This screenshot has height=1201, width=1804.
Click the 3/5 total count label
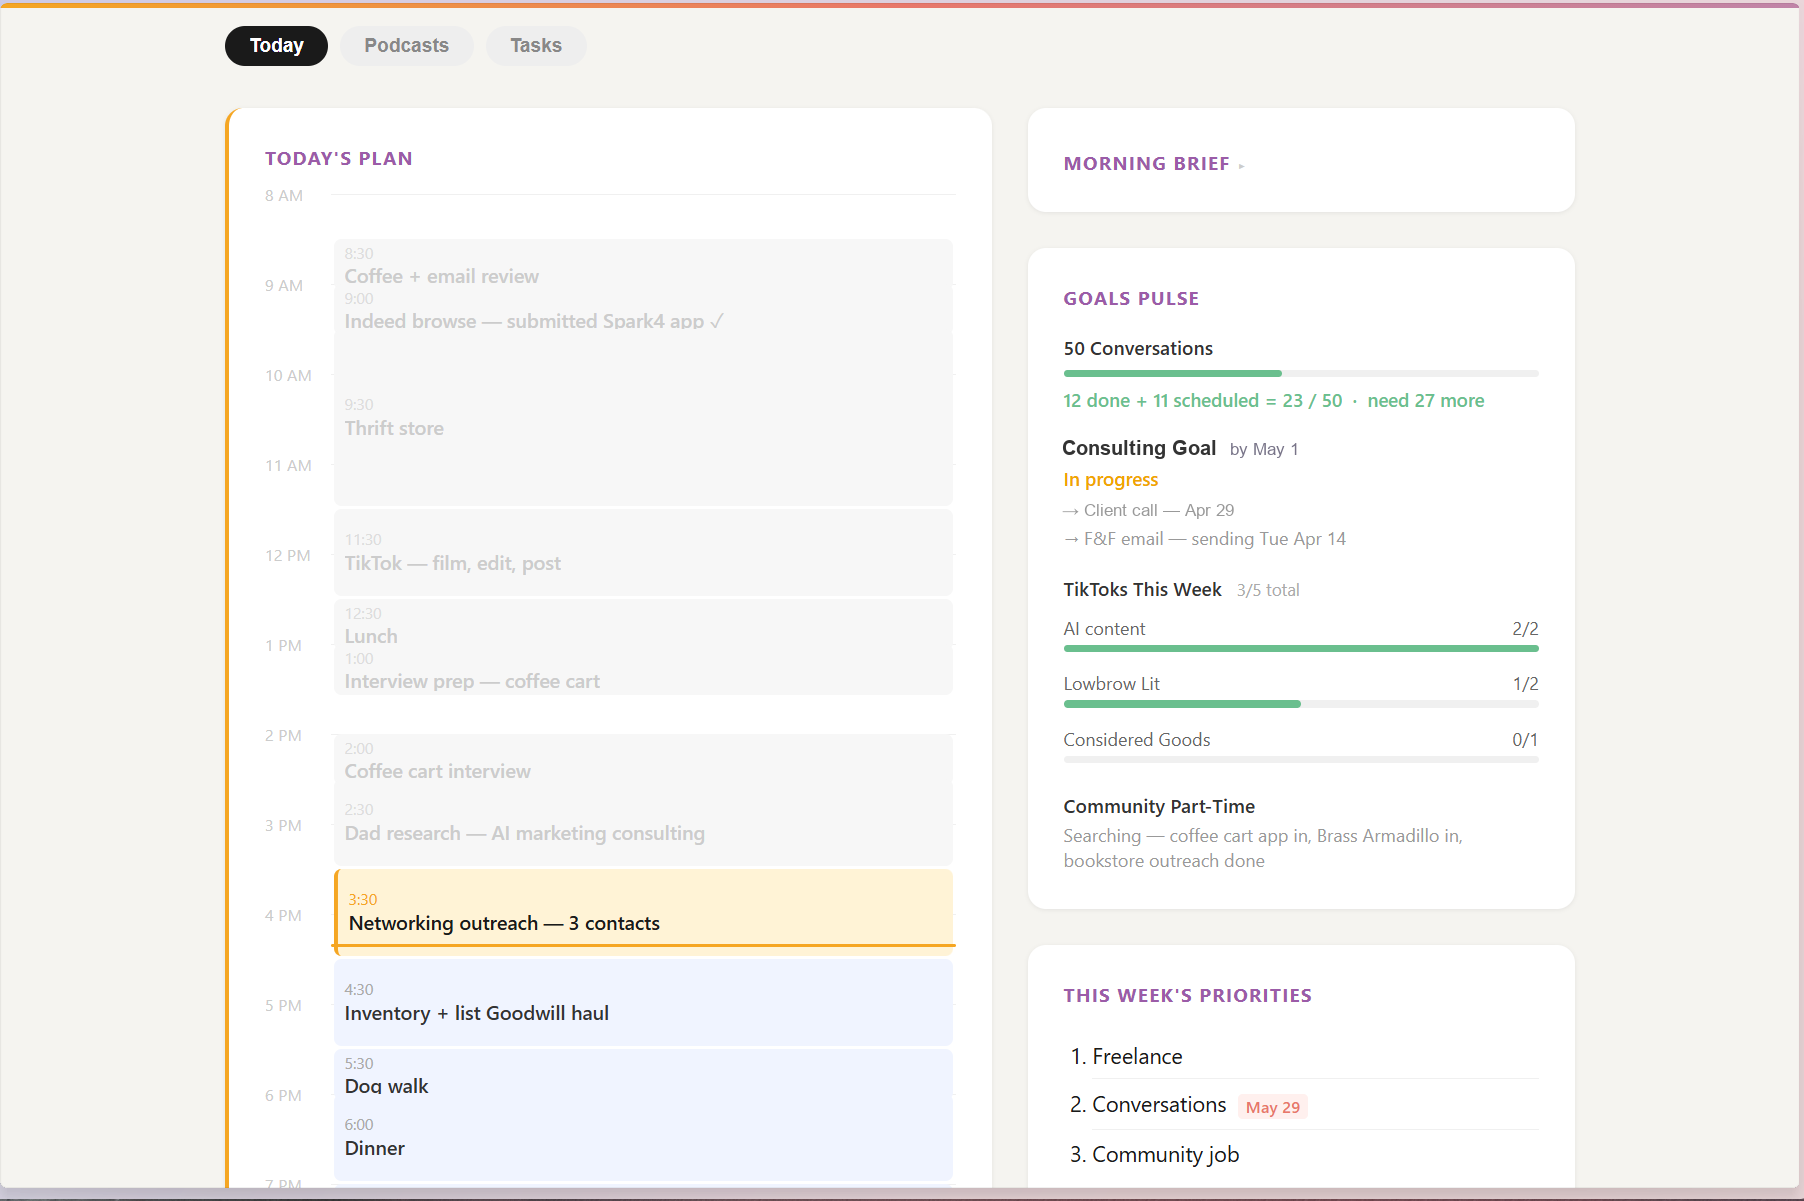(1268, 590)
